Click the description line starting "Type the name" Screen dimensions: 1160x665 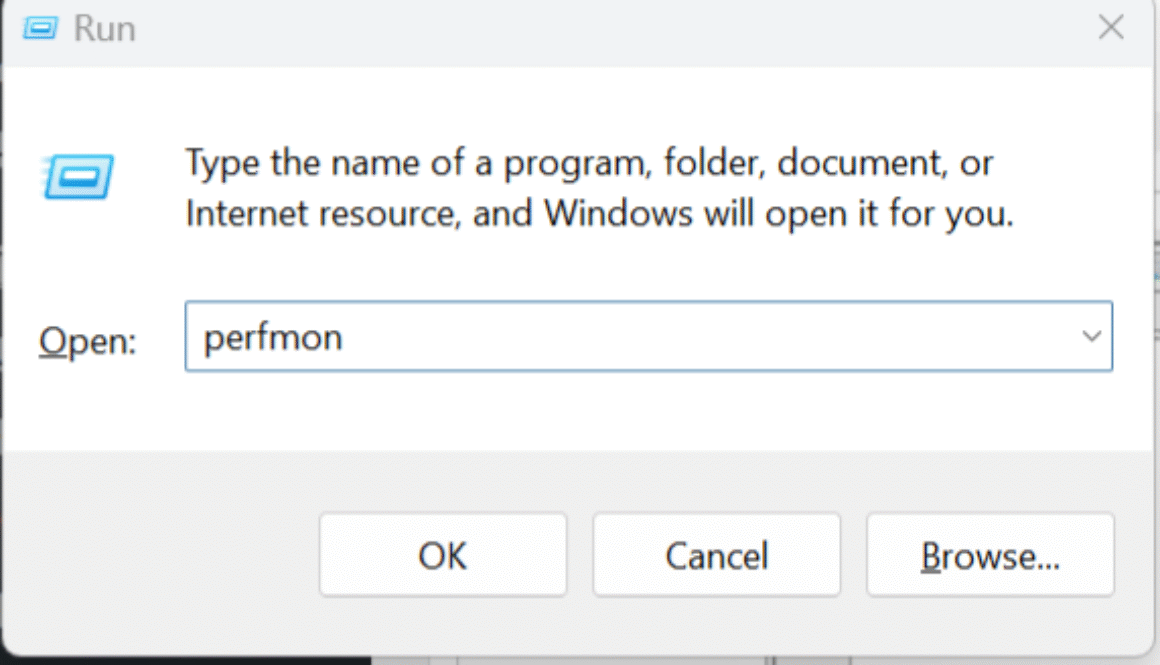coord(590,162)
